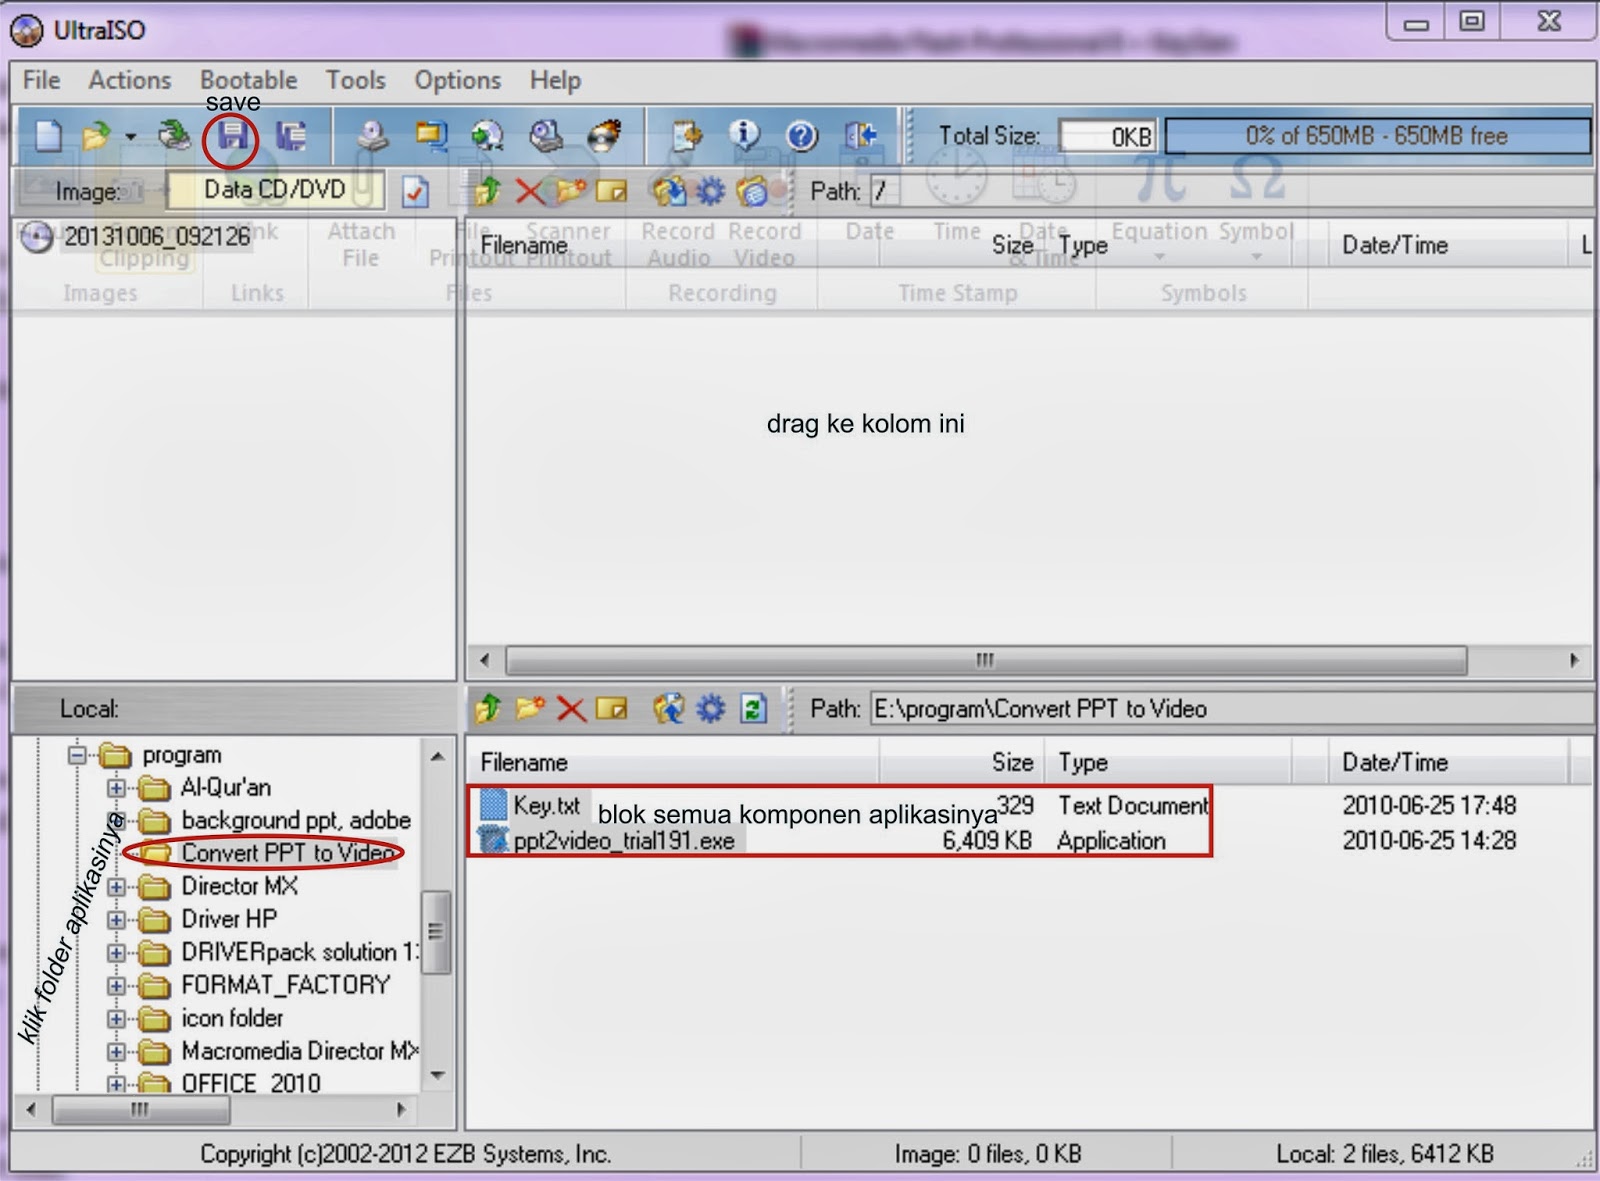Click the image pane Filename column header
The width and height of the screenshot is (1600, 1181).
pyautogui.click(x=672, y=245)
